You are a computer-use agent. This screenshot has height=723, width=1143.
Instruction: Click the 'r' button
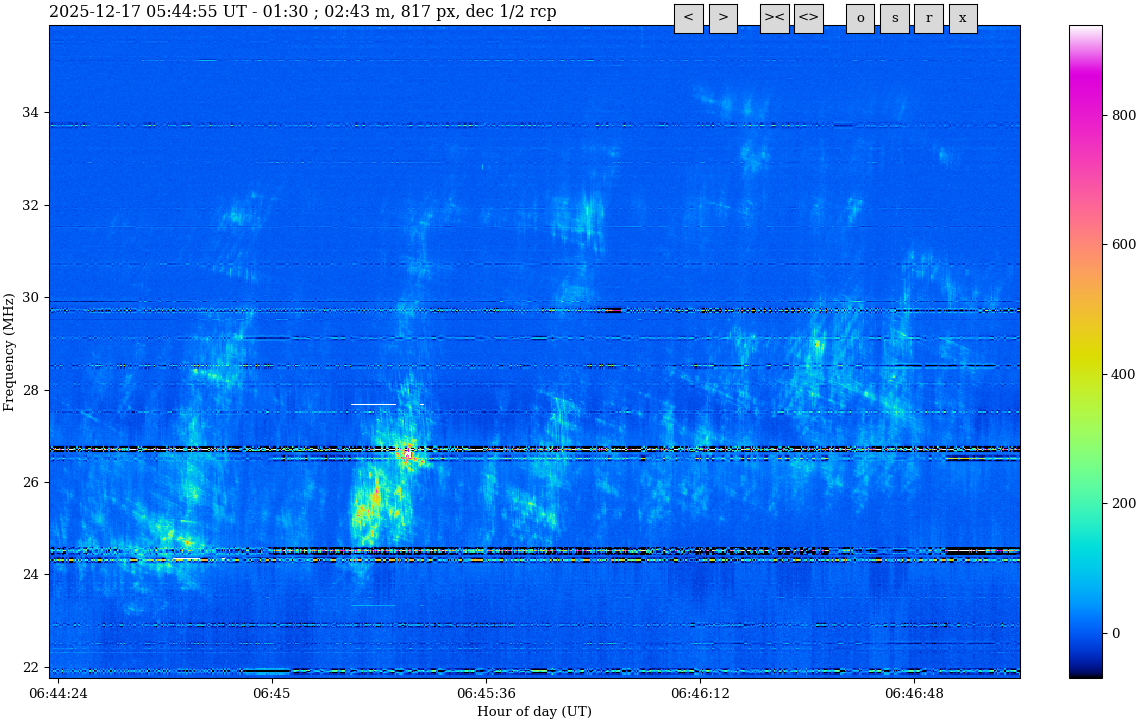928,18
